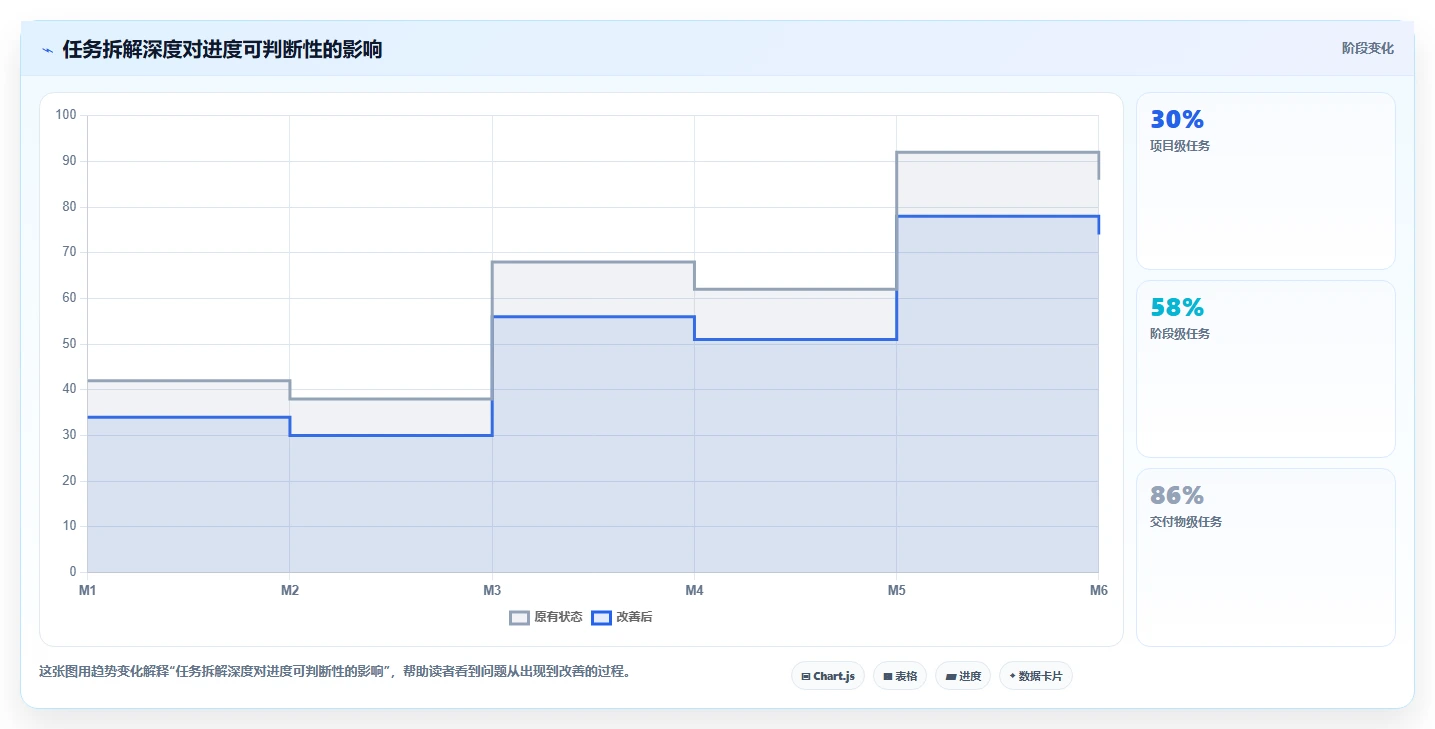Click the lightning icon beside the chart title
This screenshot has height=729, width=1435.
[x=47, y=49]
